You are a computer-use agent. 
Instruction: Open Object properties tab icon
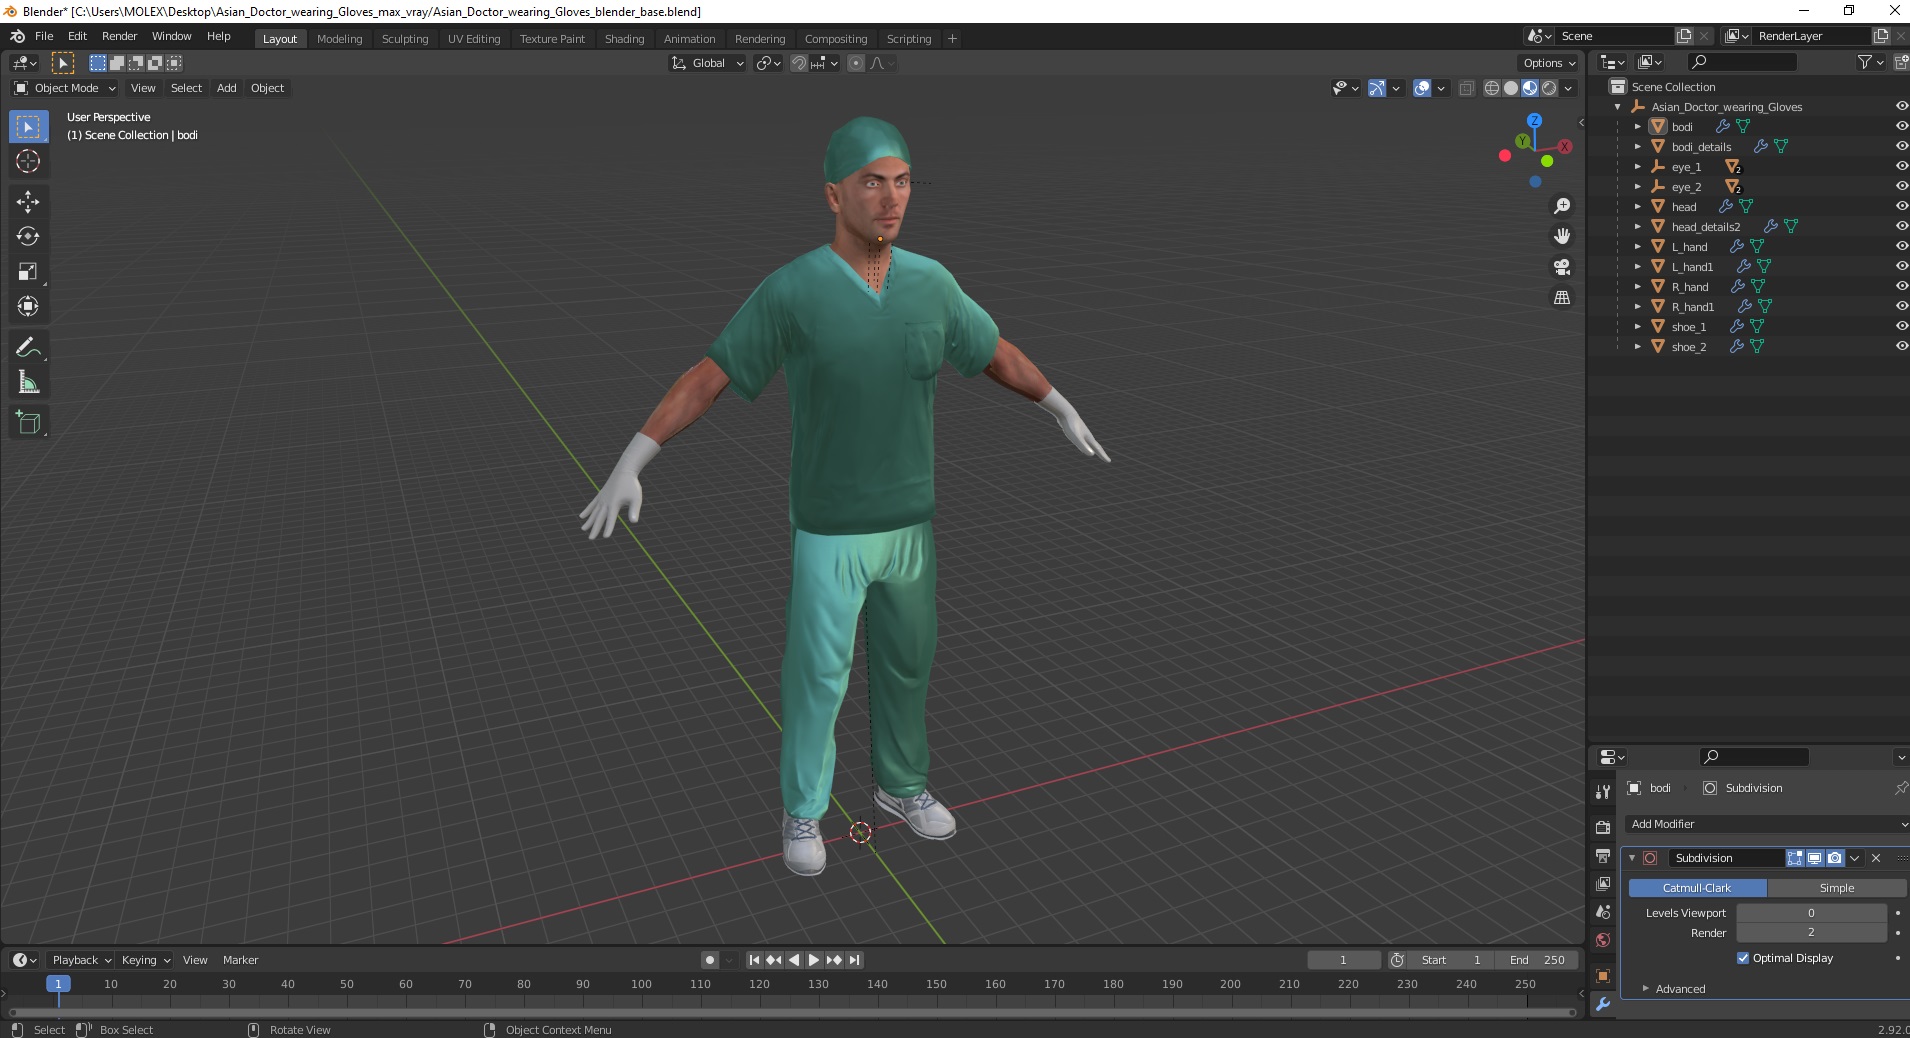(1603, 976)
